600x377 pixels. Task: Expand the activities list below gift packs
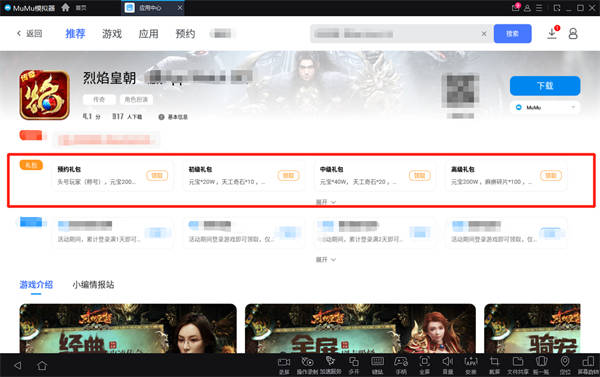click(326, 259)
